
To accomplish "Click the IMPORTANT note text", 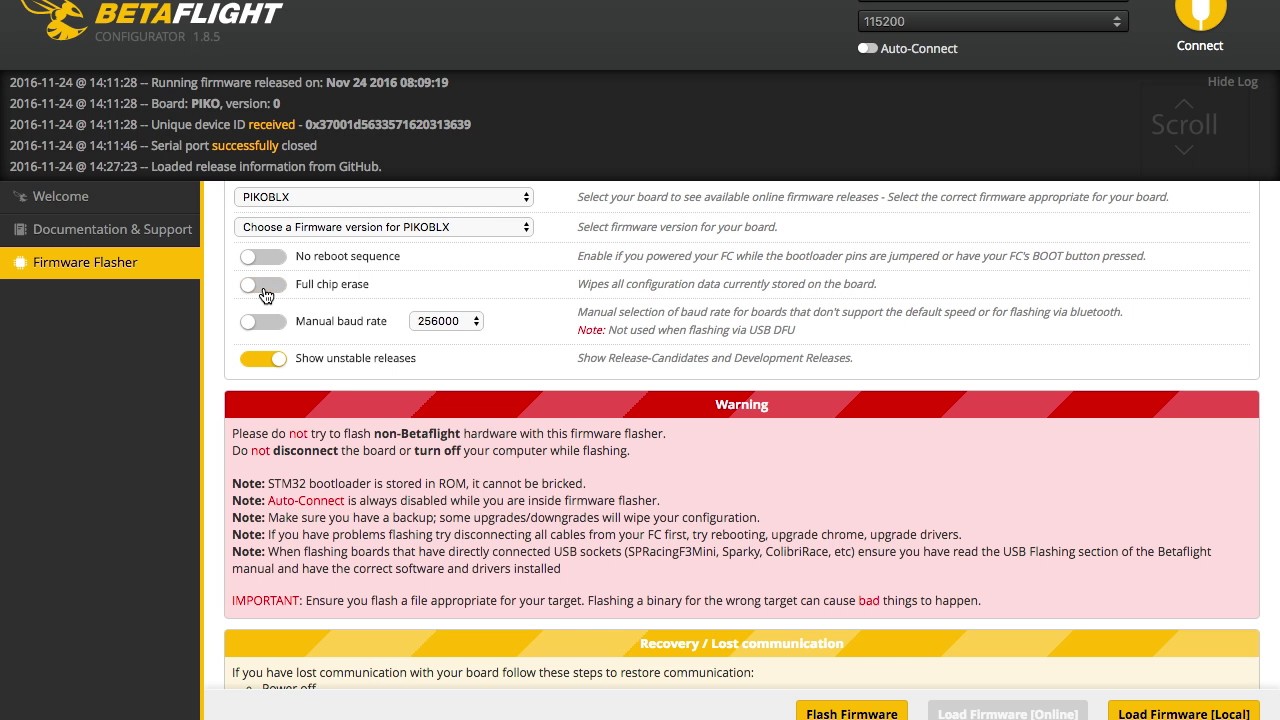I will tap(606, 601).
